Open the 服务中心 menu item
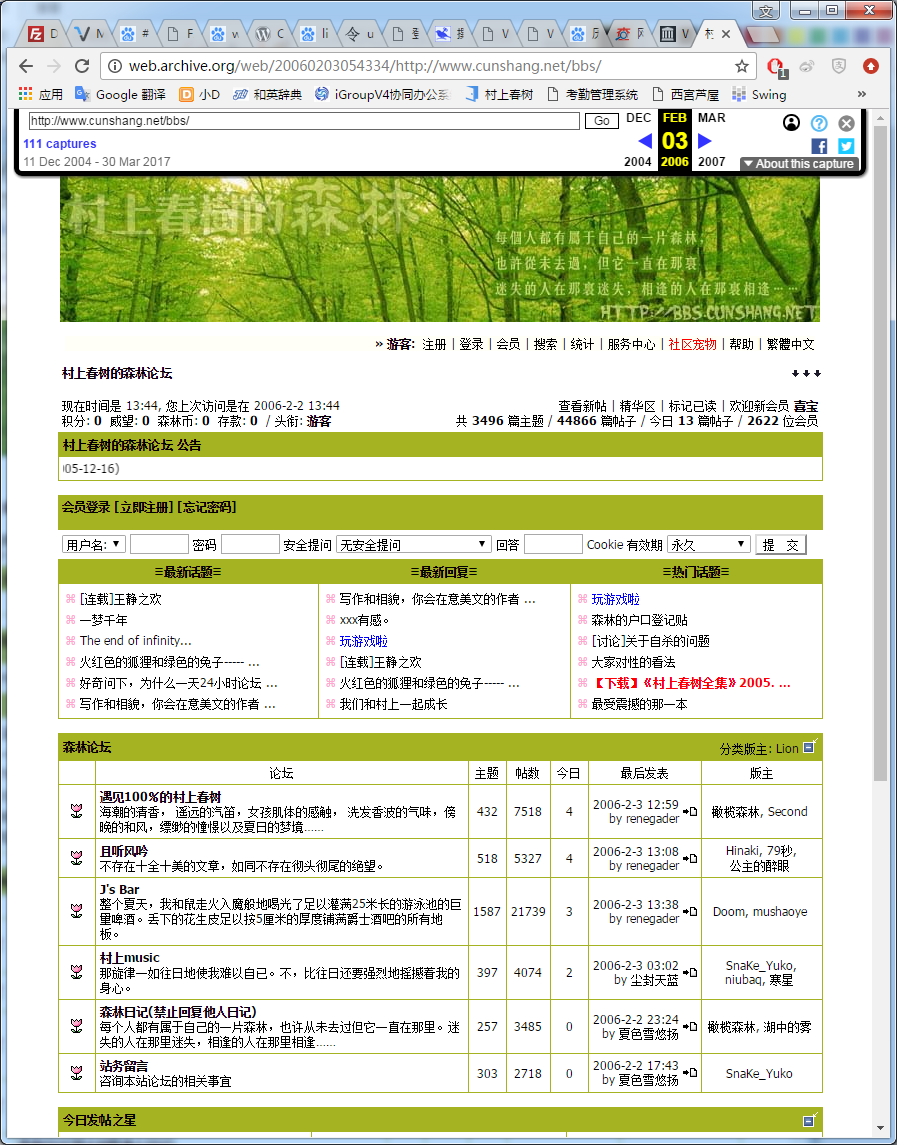The height and width of the screenshot is (1145, 897). (631, 344)
